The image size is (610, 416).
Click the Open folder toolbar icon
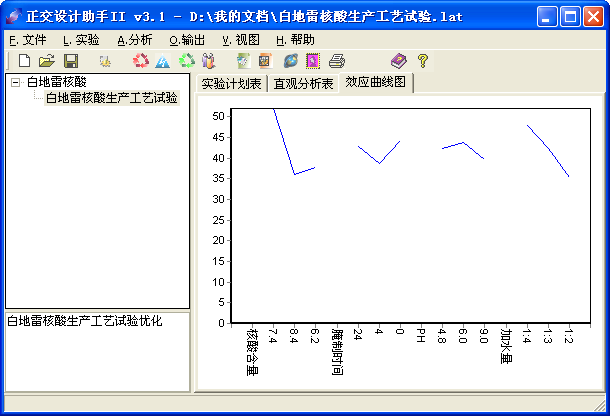pos(46,61)
